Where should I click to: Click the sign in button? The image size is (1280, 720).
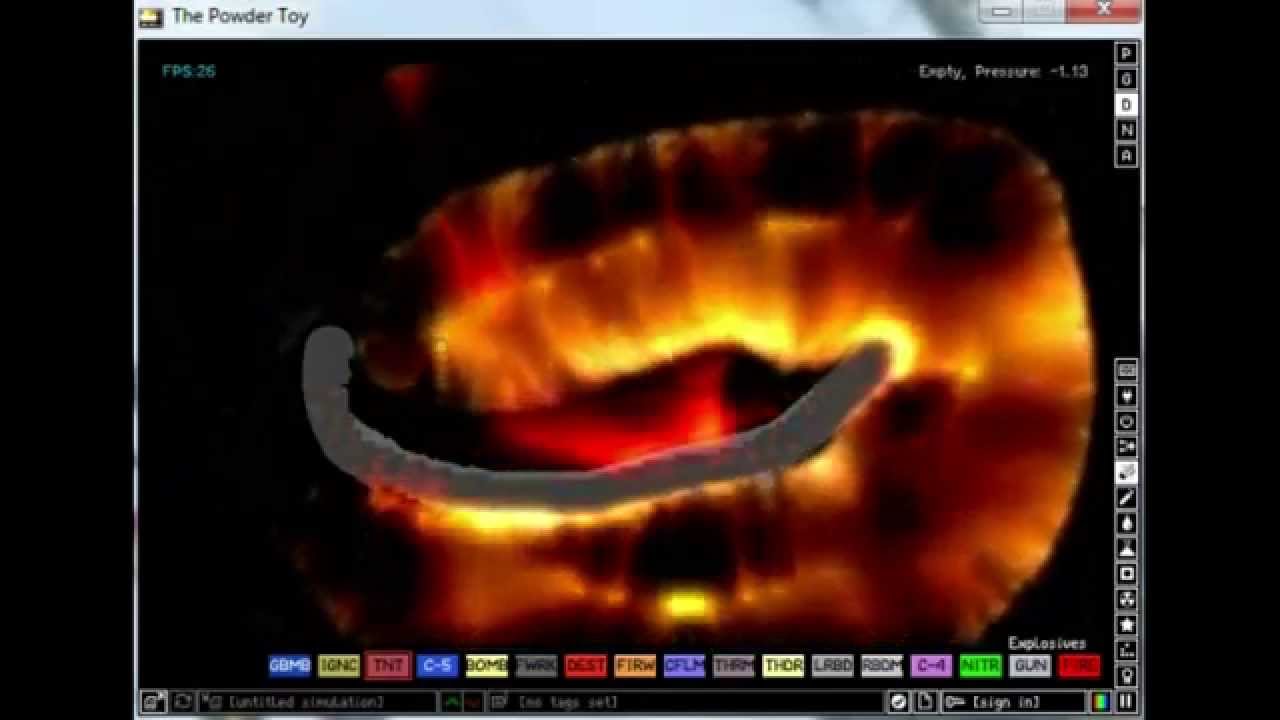[x=1013, y=702]
